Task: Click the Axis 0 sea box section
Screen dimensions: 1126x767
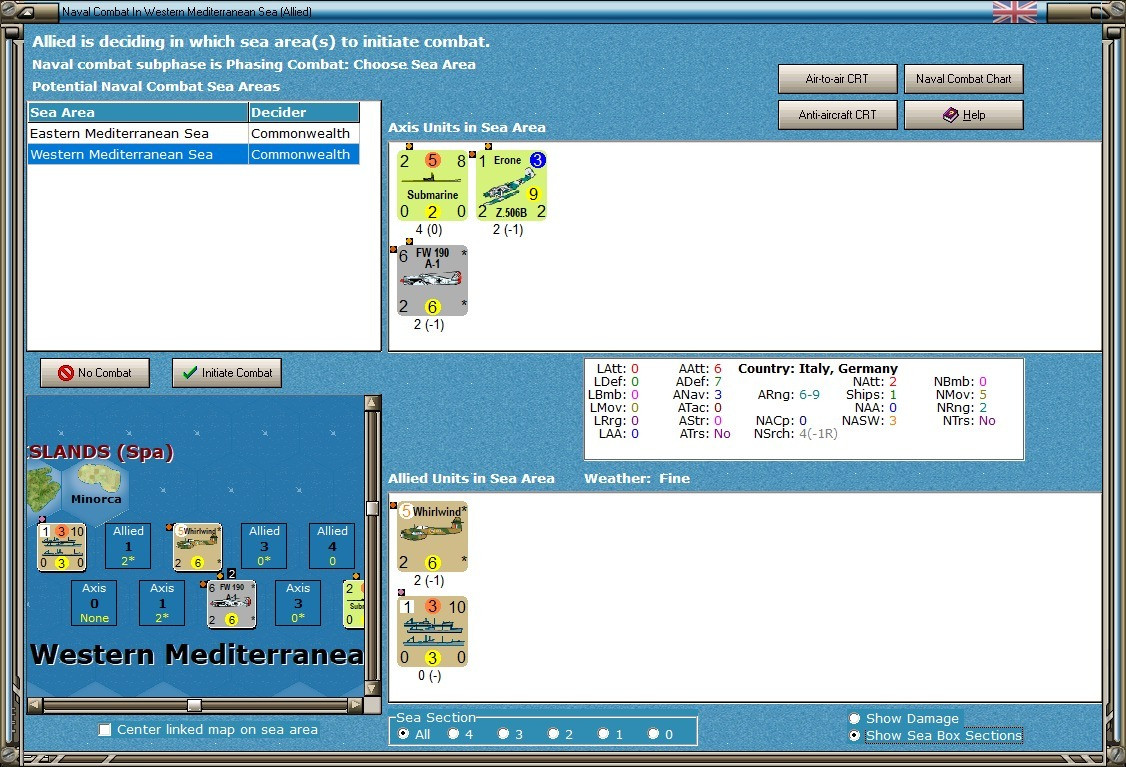Action: pyautogui.click(x=94, y=603)
